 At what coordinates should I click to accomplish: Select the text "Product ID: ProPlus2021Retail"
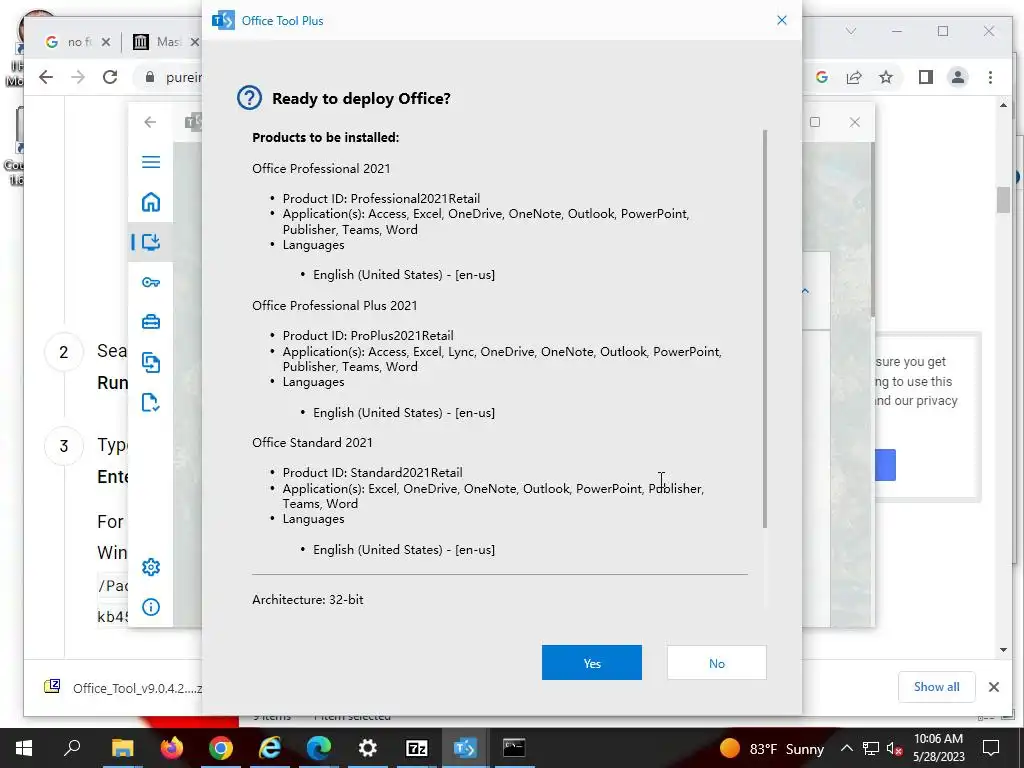(368, 336)
